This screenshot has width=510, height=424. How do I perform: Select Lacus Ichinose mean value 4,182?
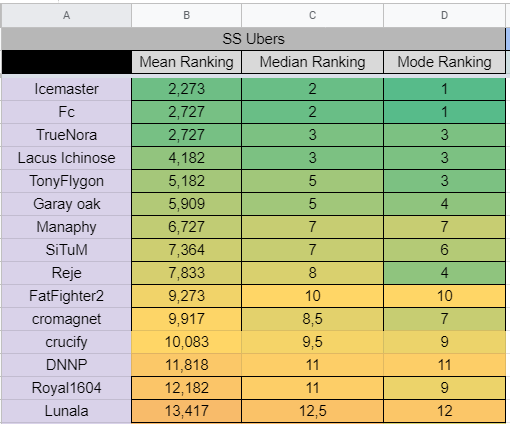point(186,158)
